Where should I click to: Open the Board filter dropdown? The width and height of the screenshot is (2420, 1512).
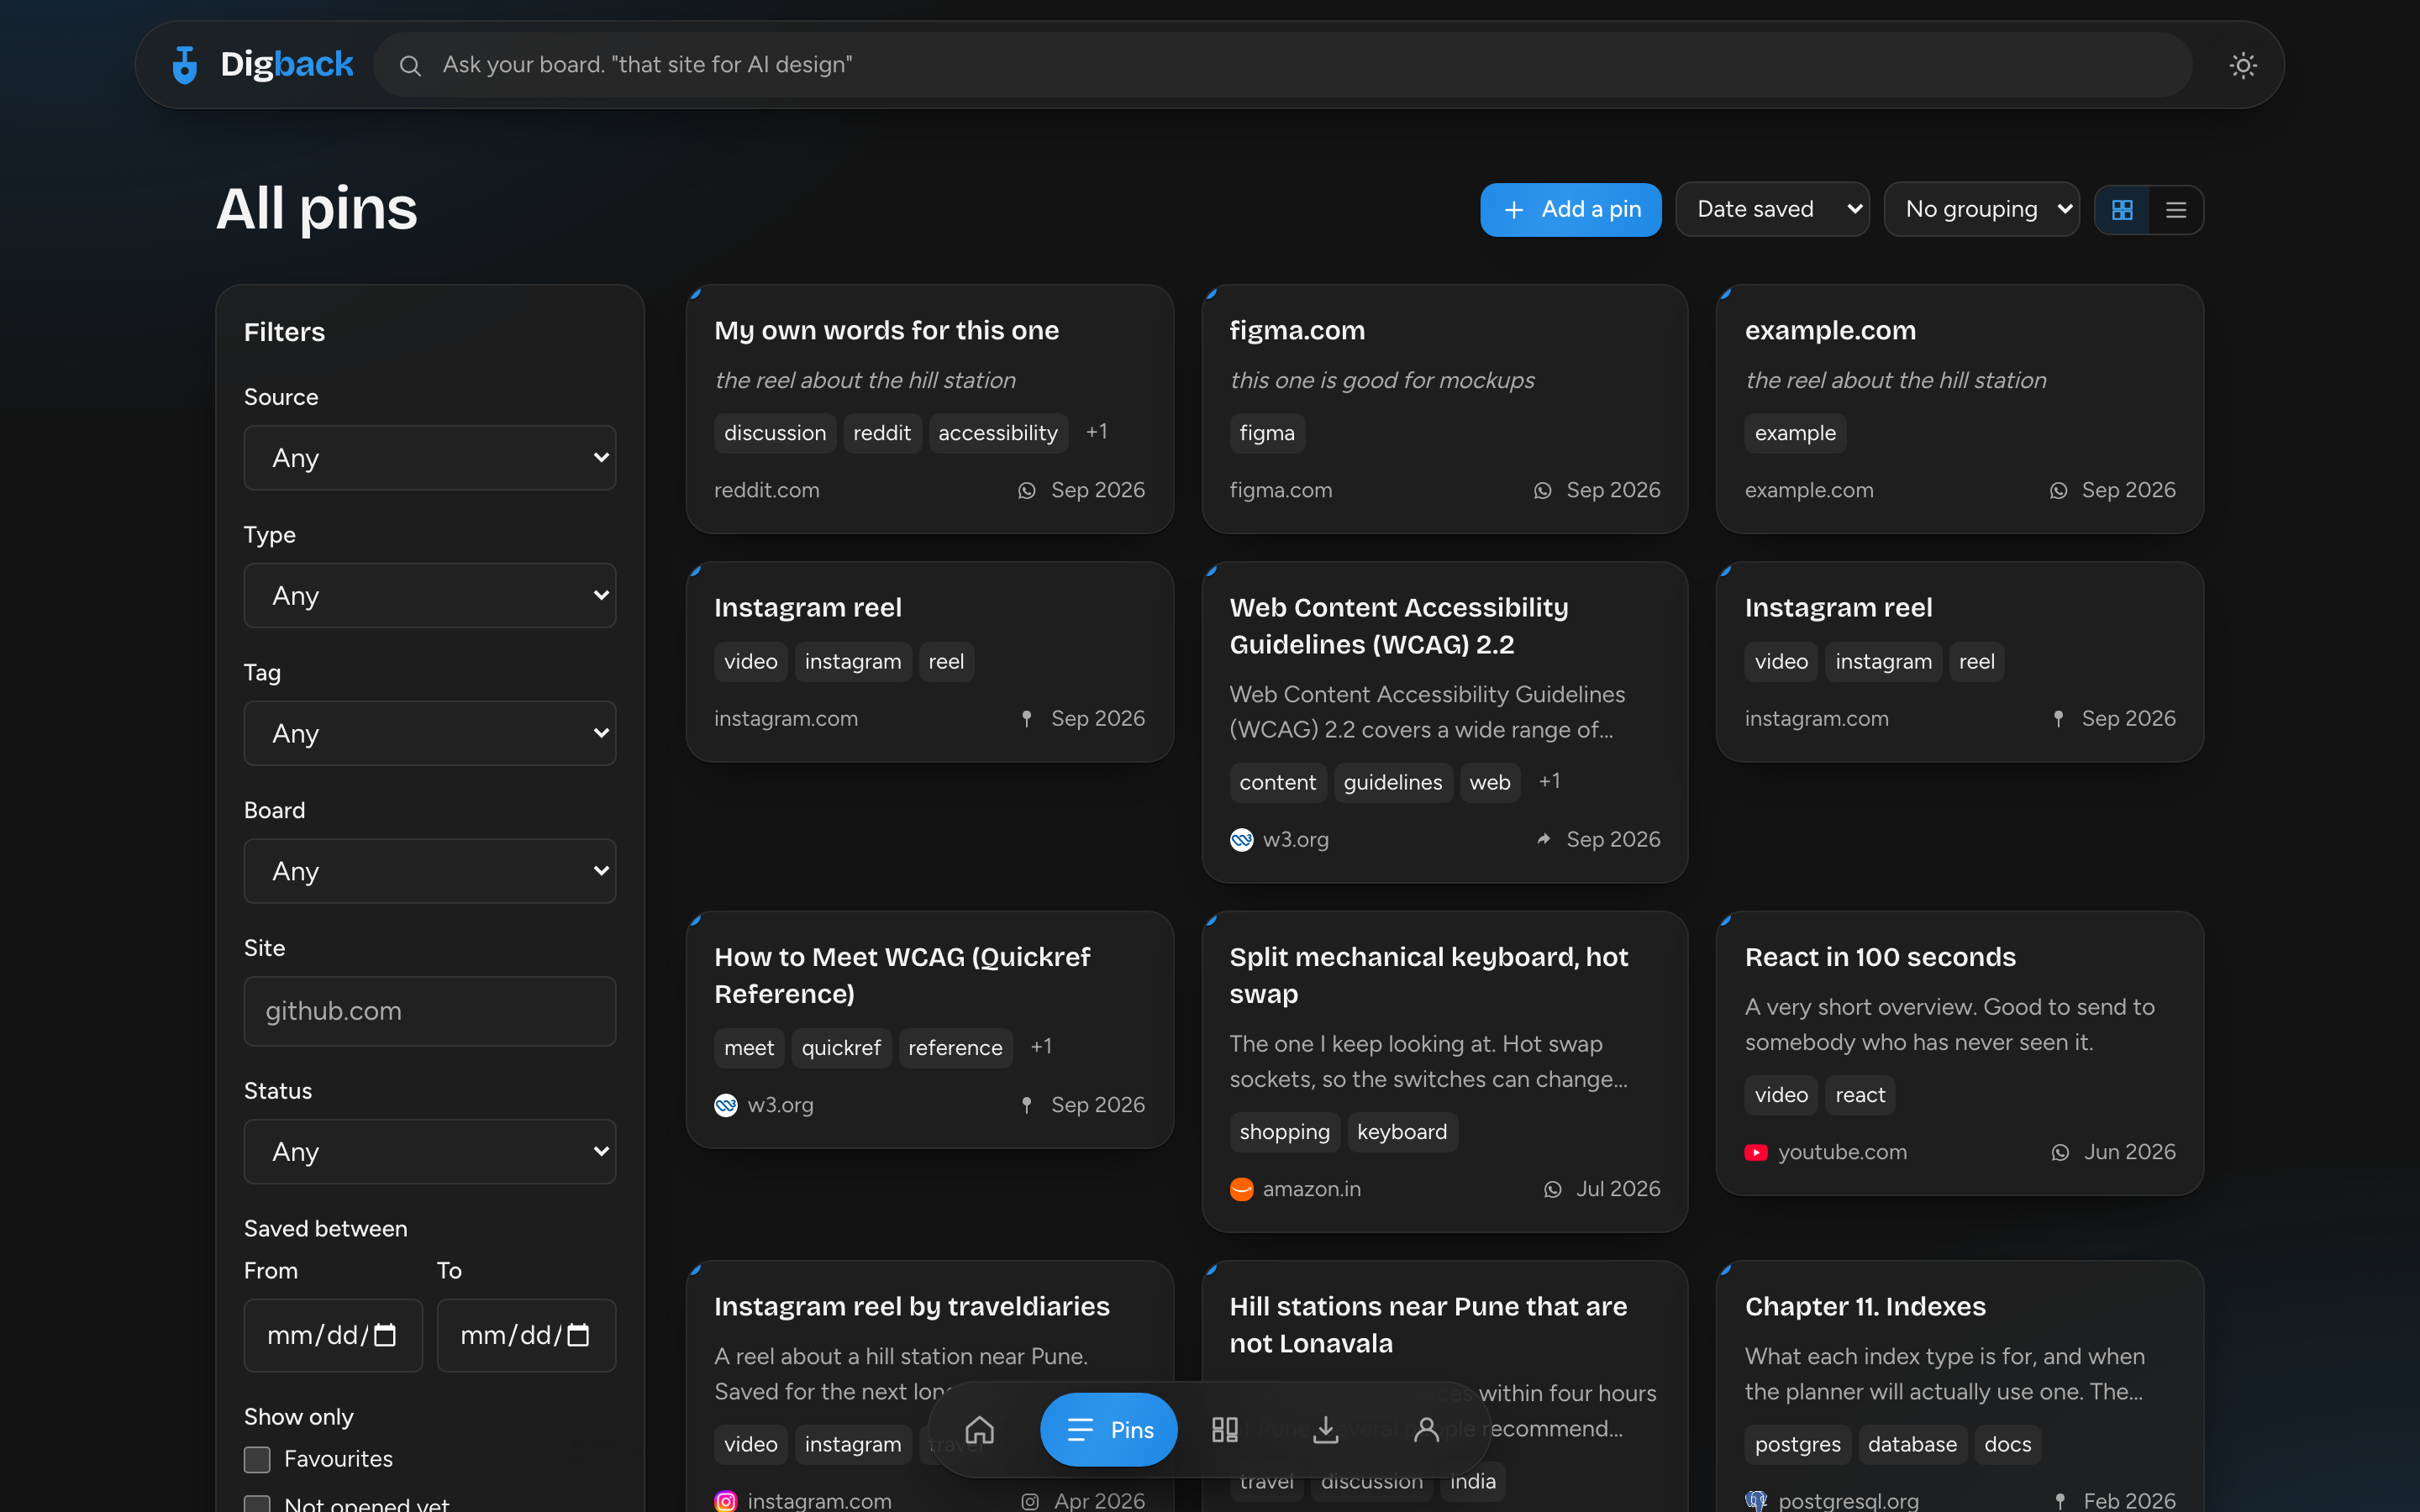[x=430, y=871]
